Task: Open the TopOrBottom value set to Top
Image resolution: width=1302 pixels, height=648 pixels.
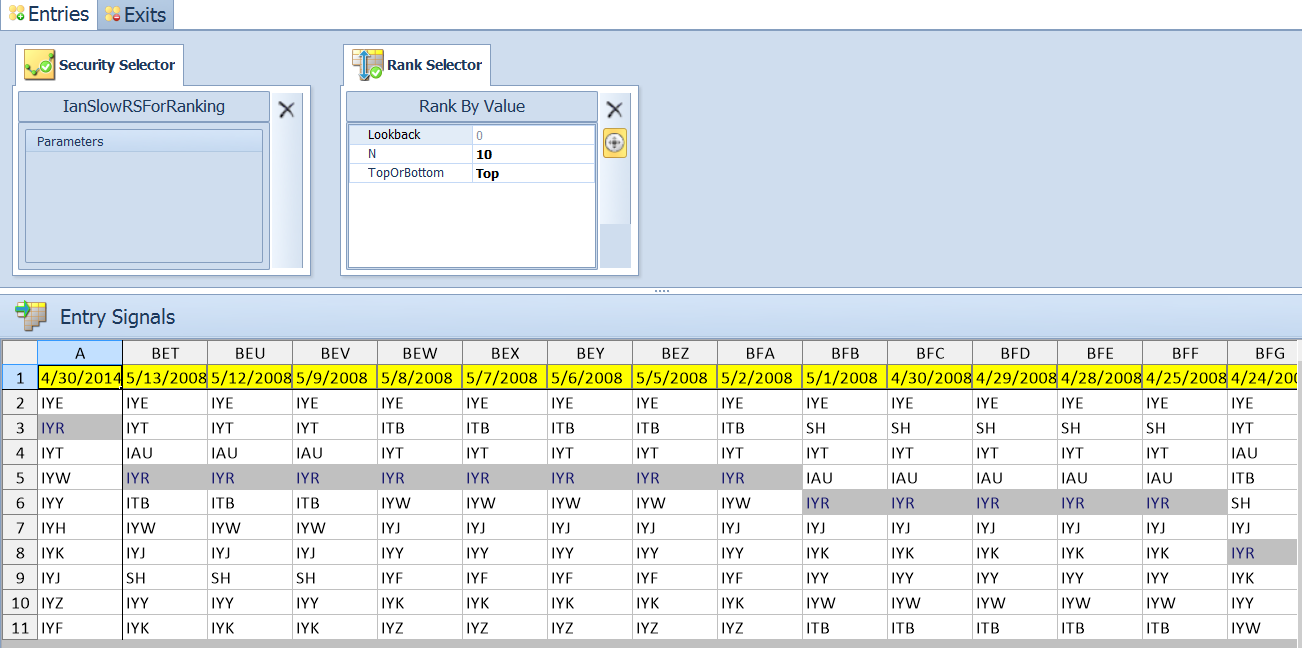Action: coord(534,173)
